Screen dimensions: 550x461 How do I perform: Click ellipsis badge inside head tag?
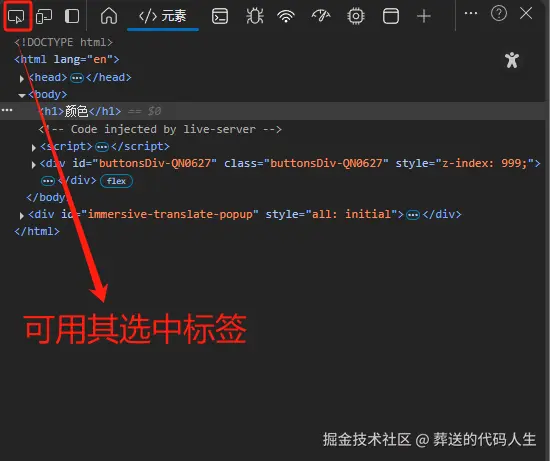pyautogui.click(x=76, y=78)
